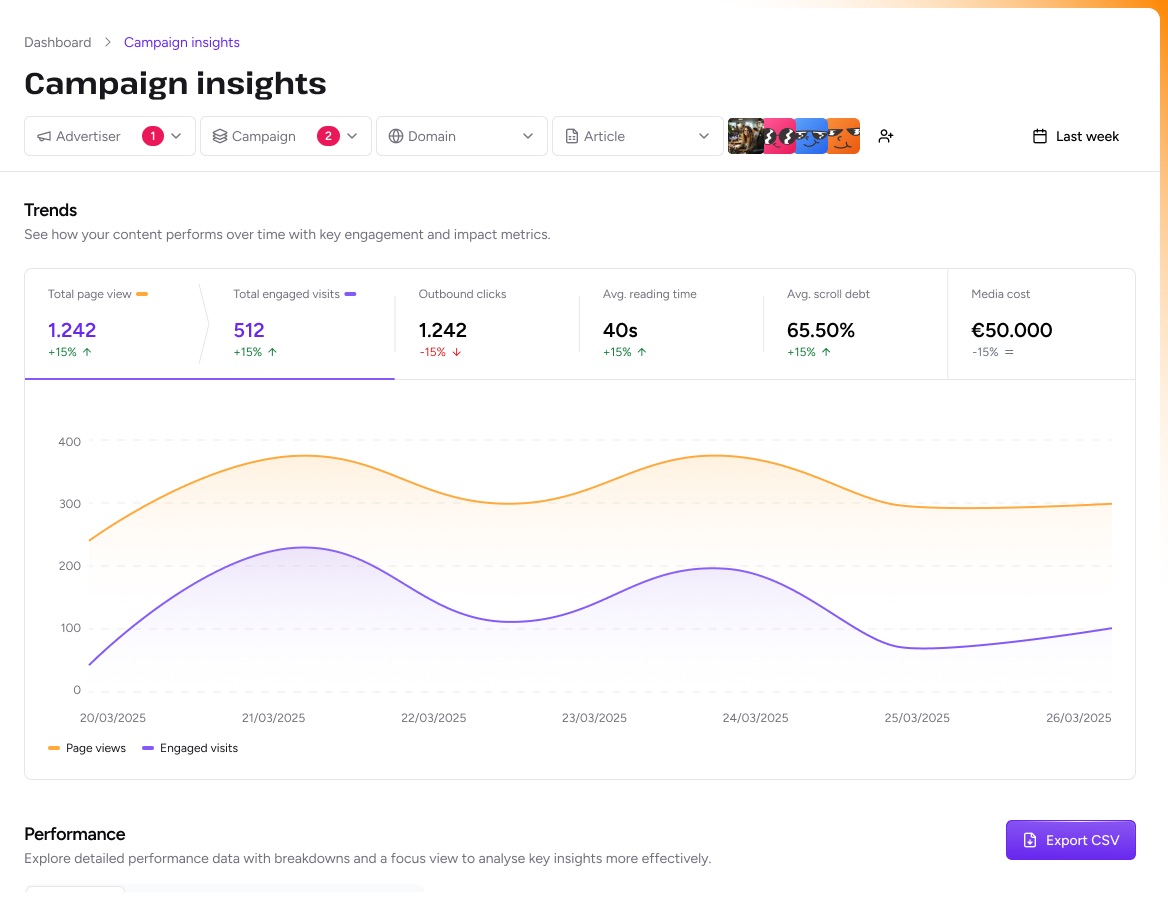Click the red Campaign count badge
1168x900 pixels.
coord(328,136)
